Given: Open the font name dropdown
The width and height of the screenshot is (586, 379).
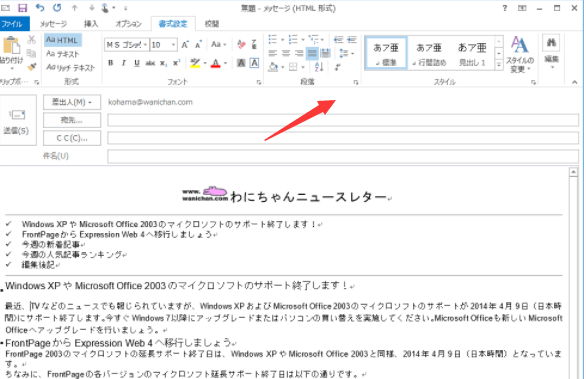Looking at the screenshot, I should [x=126, y=45].
